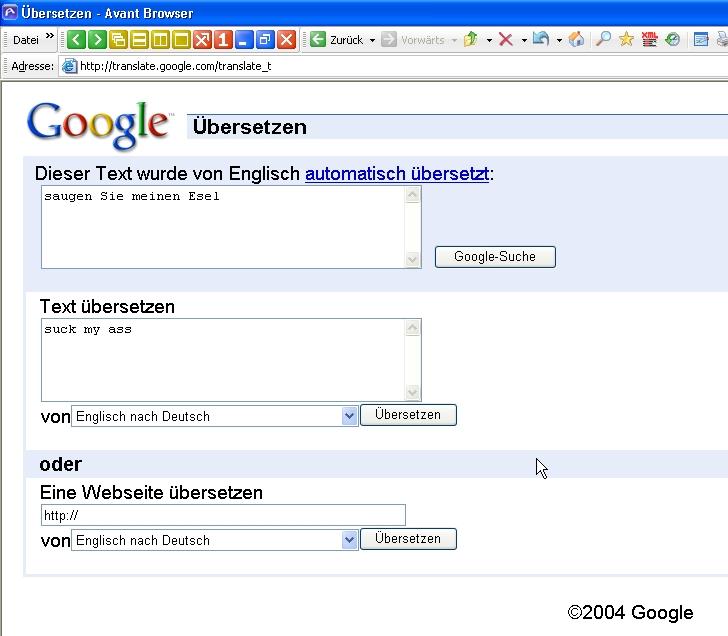Click the blue minimize tab icon
Viewport: 728px width, 636px height.
(x=244, y=40)
